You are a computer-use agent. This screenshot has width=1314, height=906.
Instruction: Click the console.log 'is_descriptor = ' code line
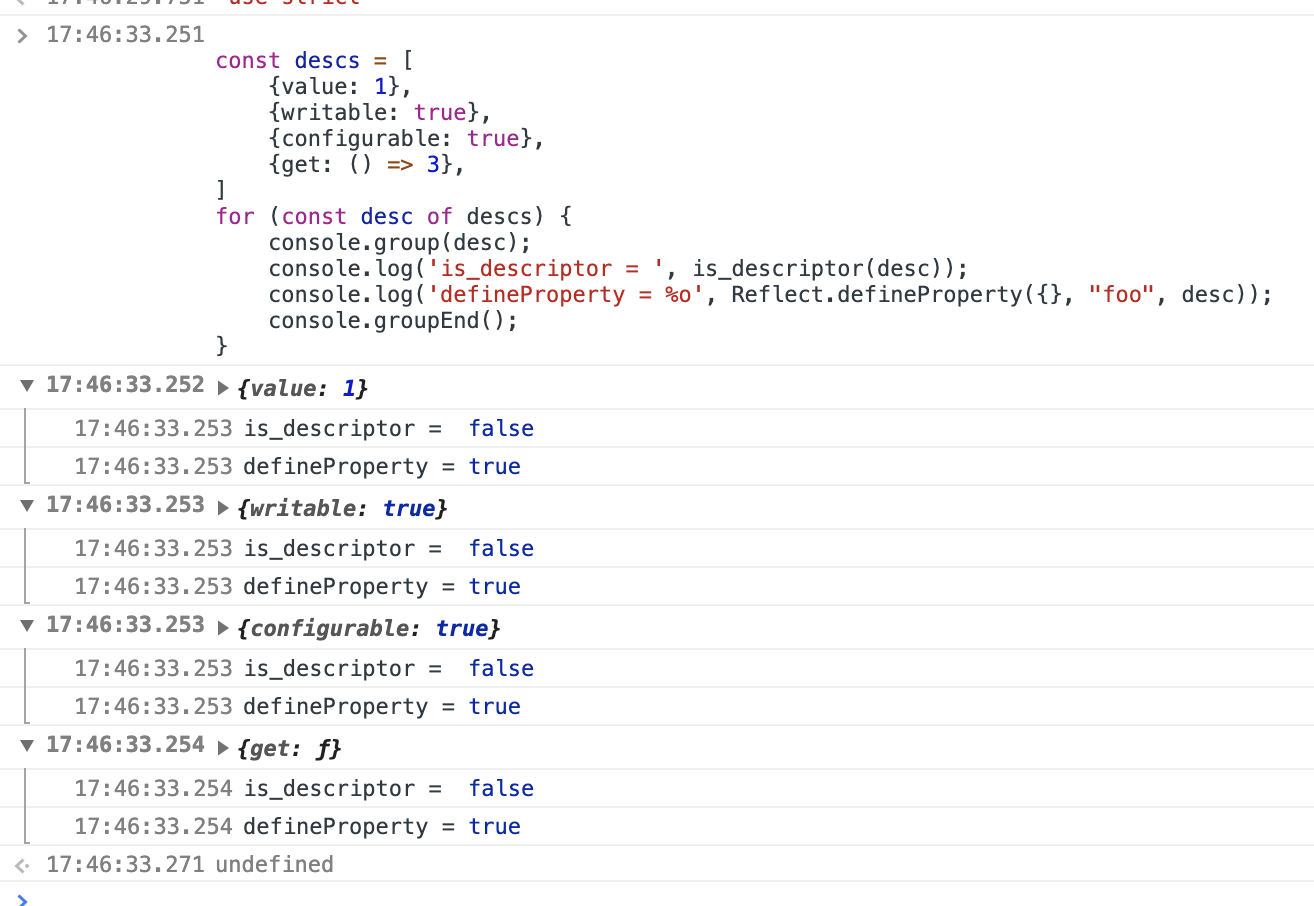618,268
